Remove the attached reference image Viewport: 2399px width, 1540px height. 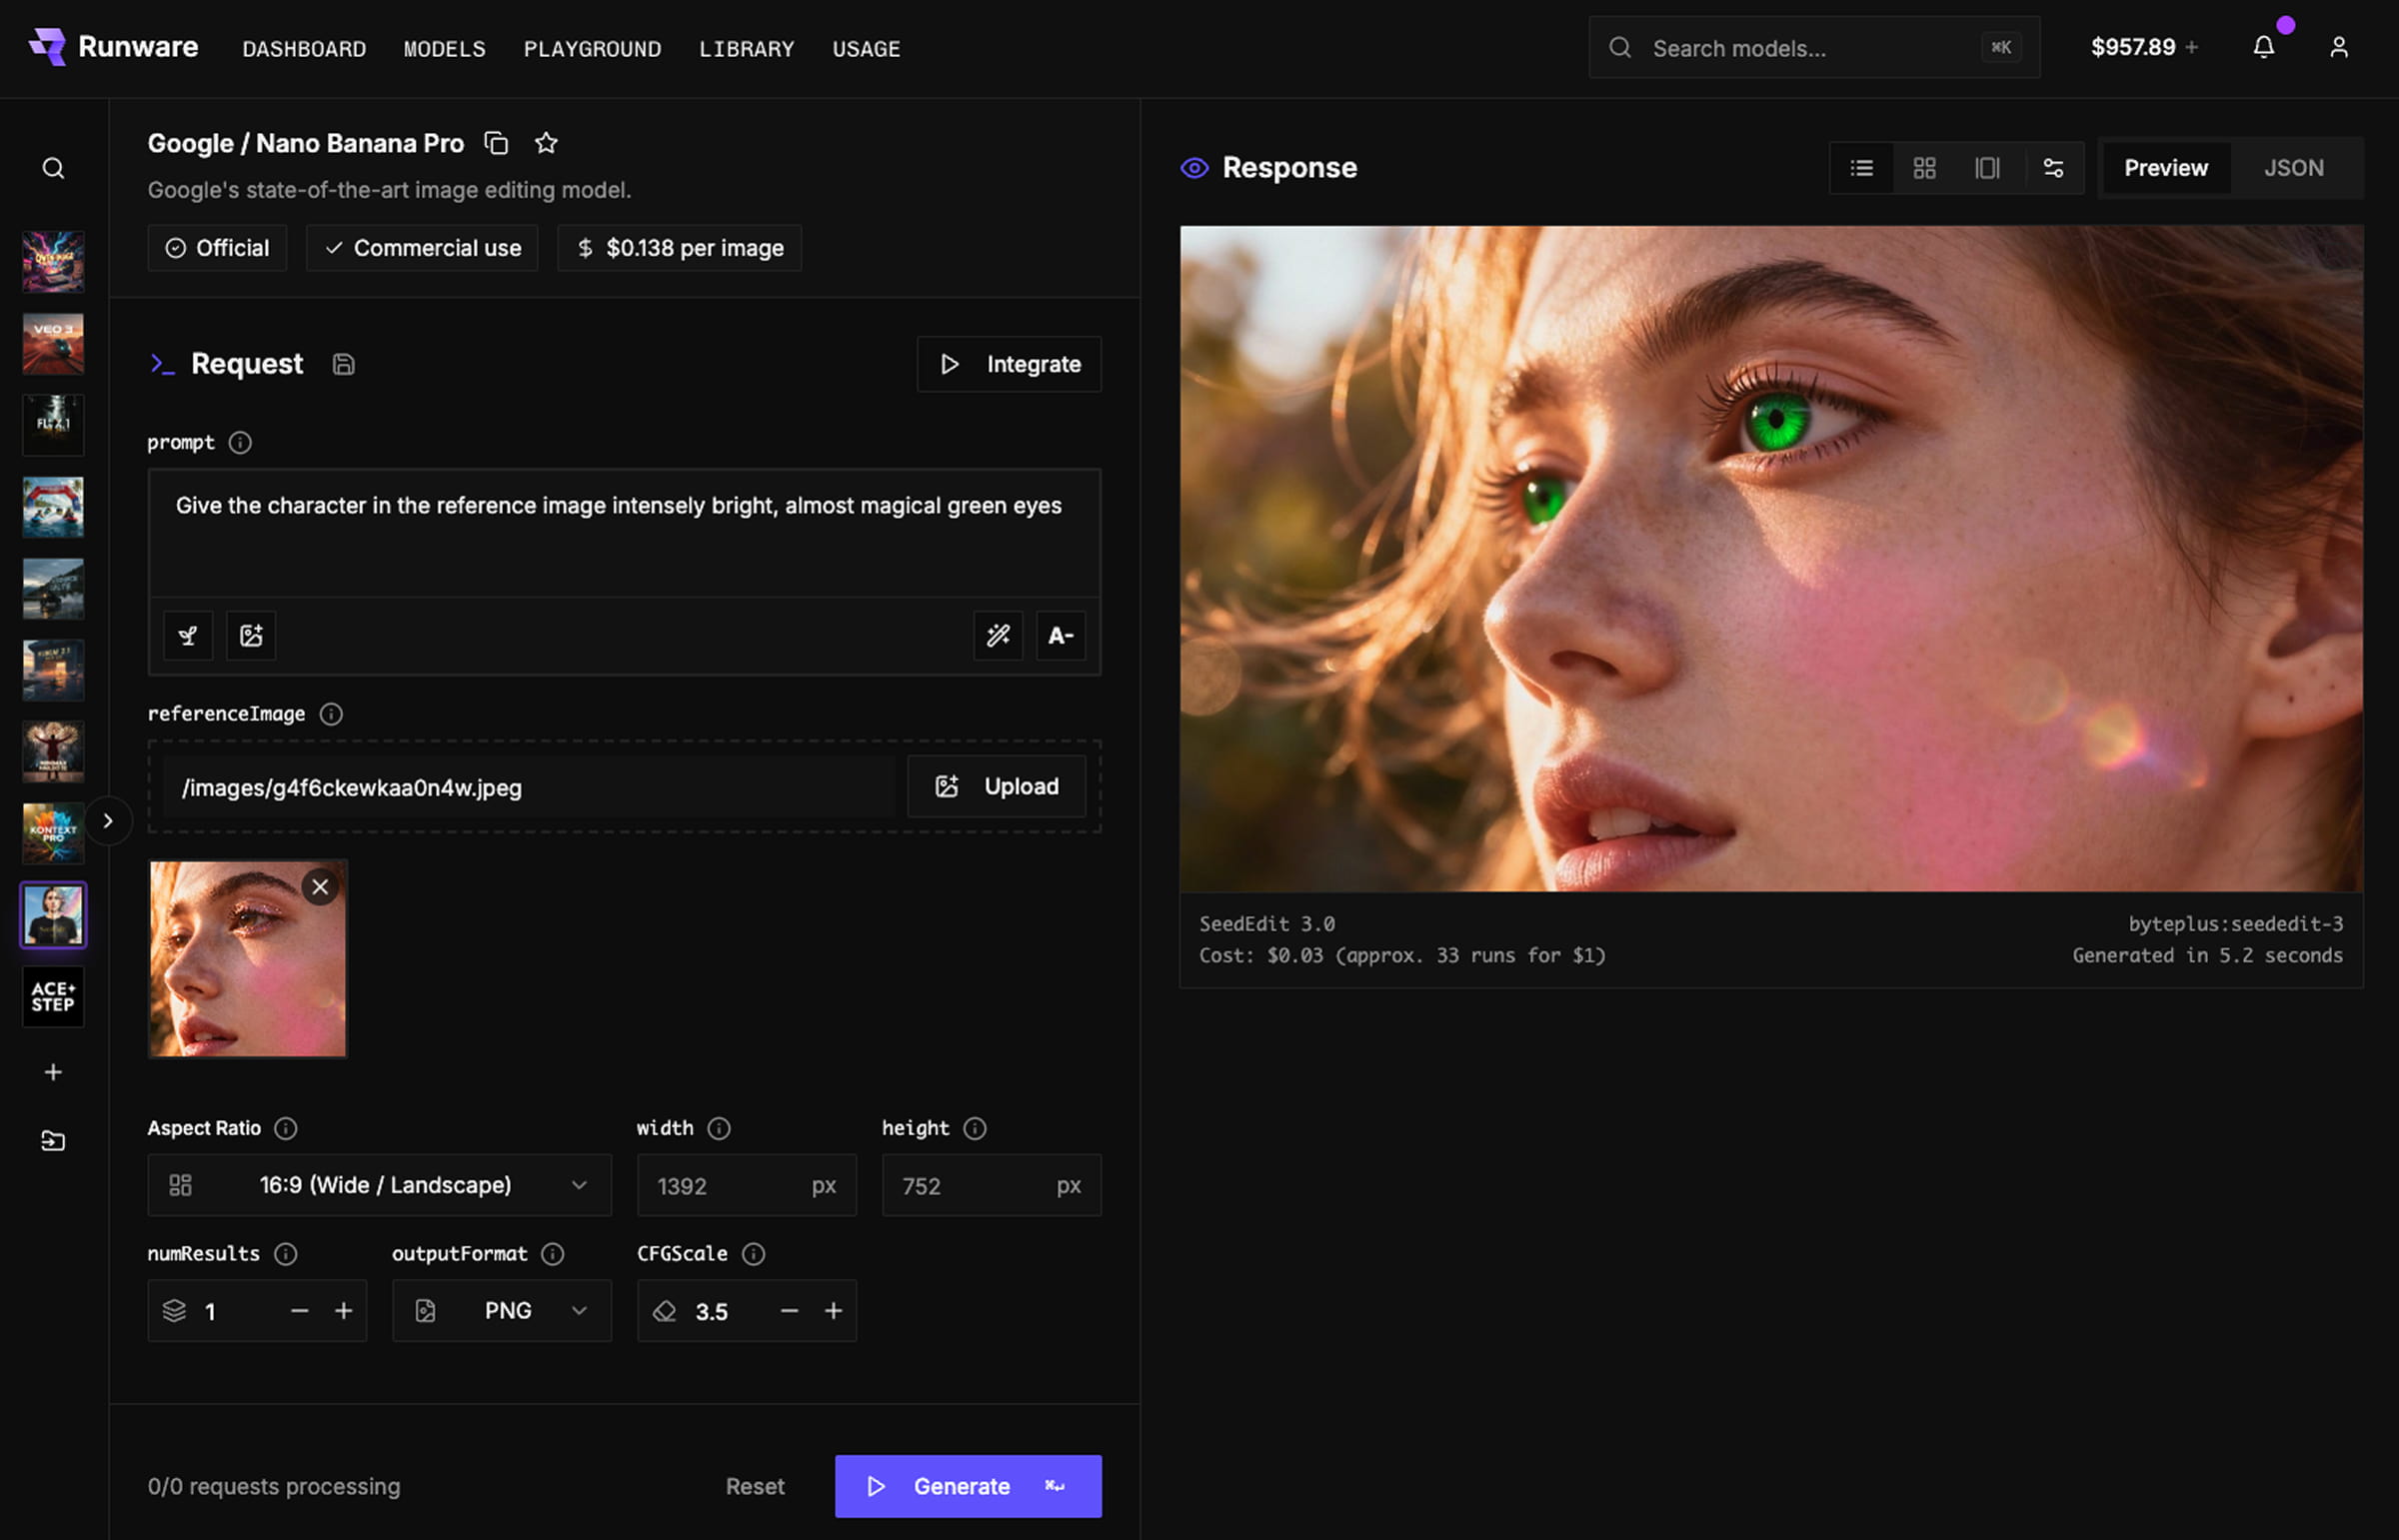tap(320, 886)
